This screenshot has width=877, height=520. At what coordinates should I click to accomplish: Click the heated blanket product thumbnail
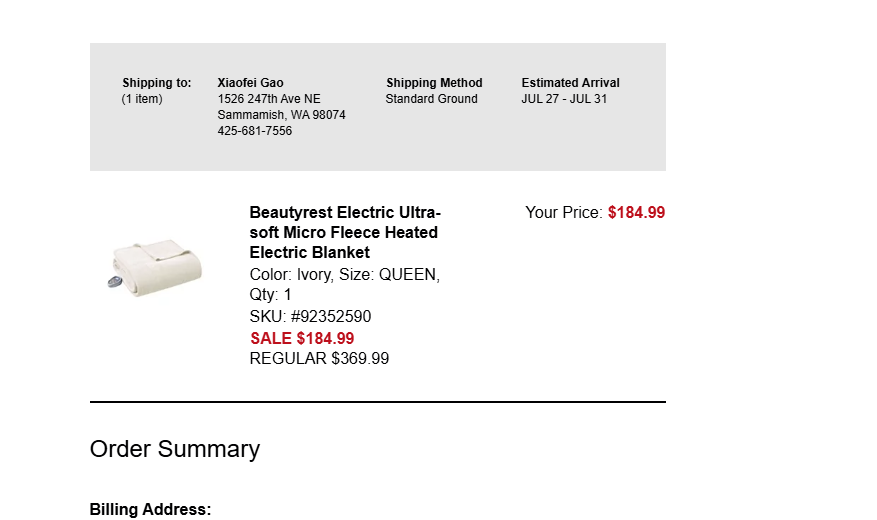click(155, 268)
